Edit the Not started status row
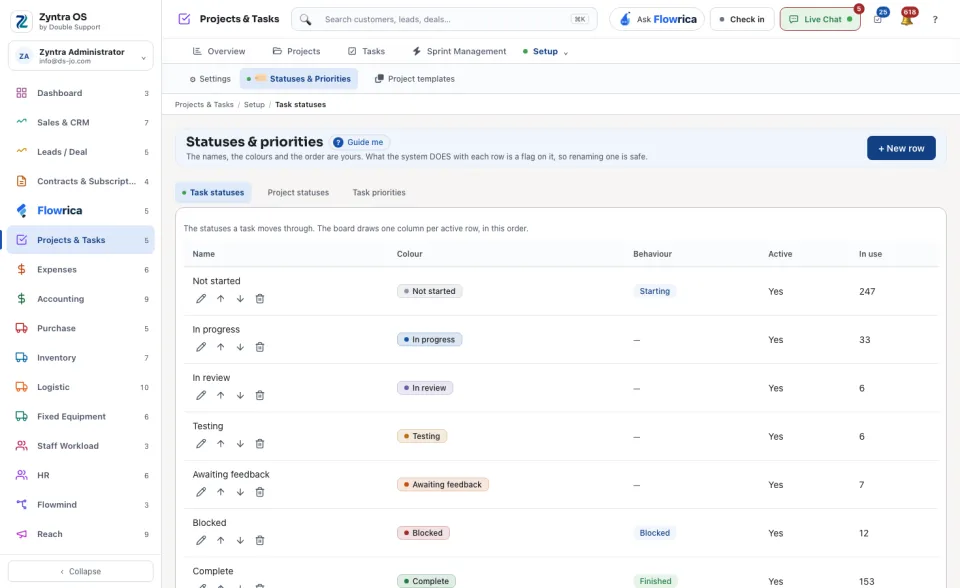Image resolution: width=960 pixels, height=588 pixels. tap(201, 299)
